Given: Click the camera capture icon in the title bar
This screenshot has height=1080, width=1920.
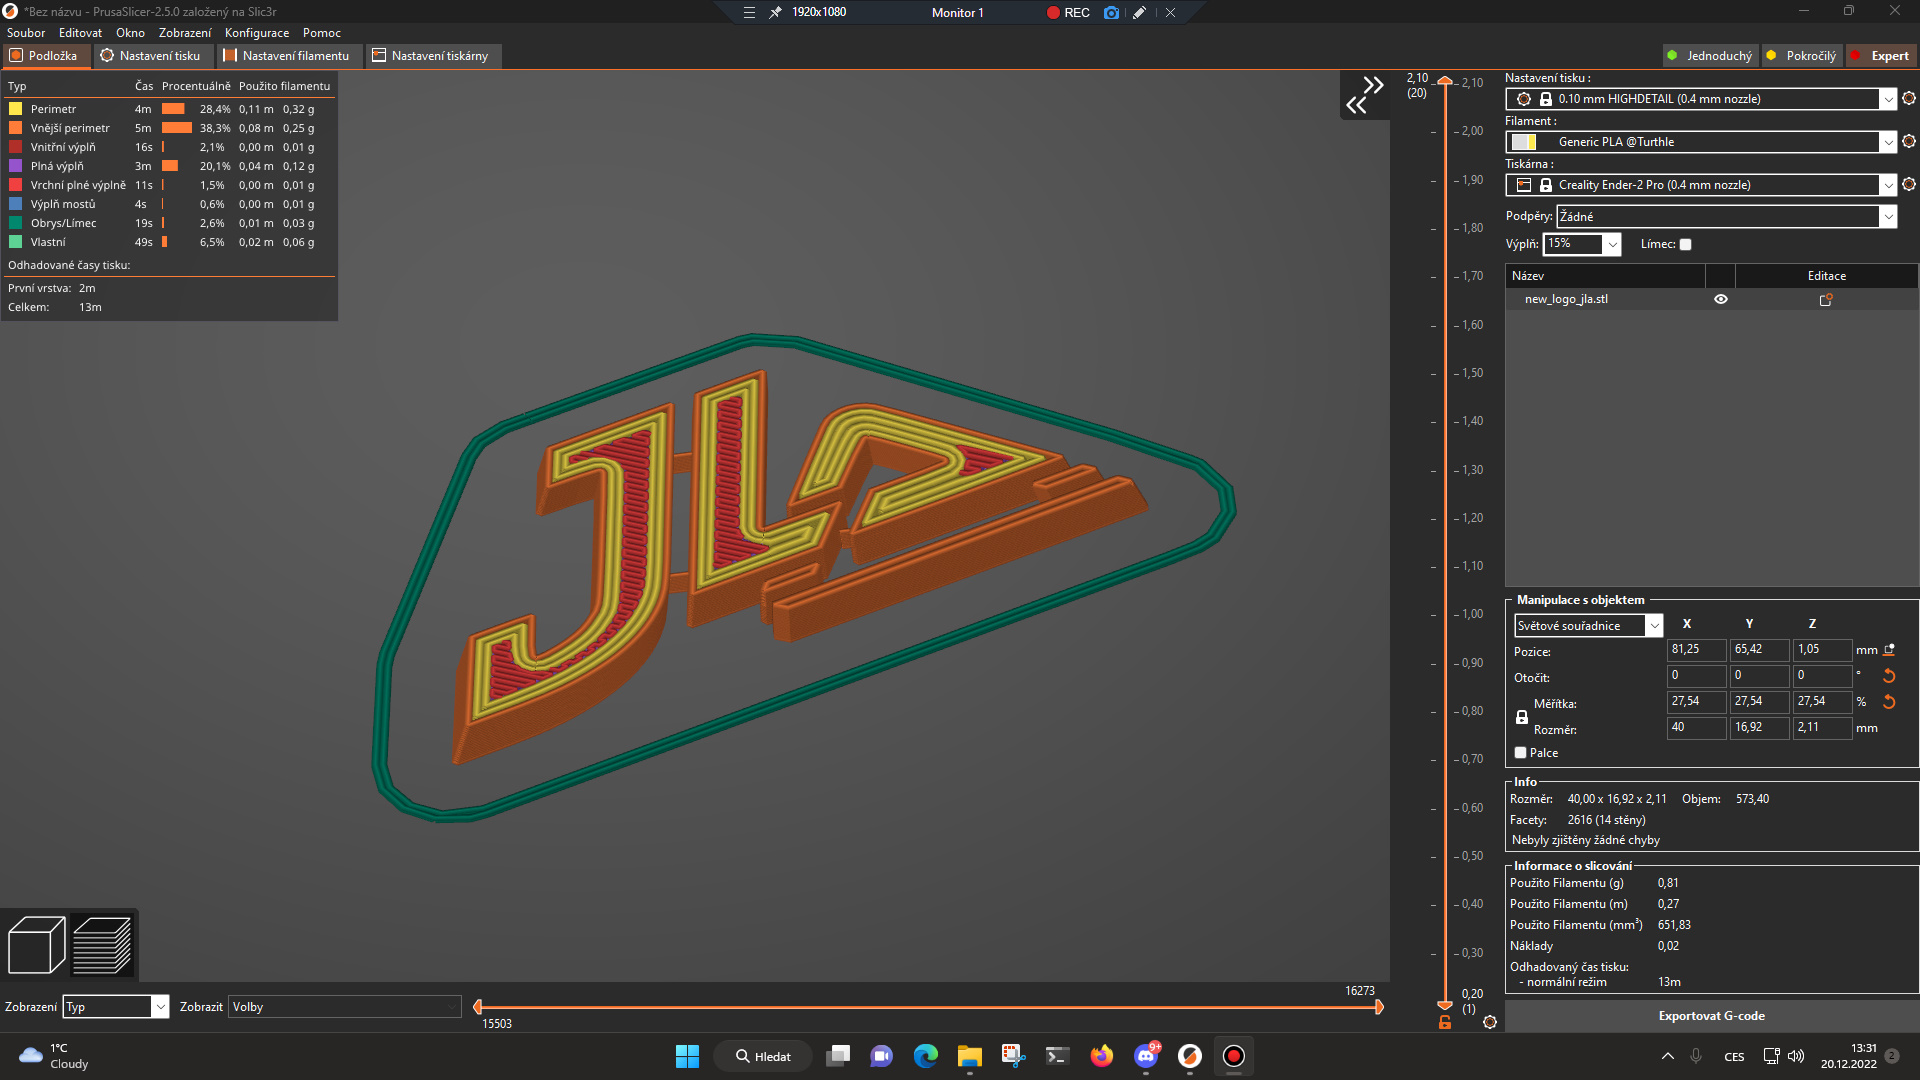Looking at the screenshot, I should pos(1111,13).
